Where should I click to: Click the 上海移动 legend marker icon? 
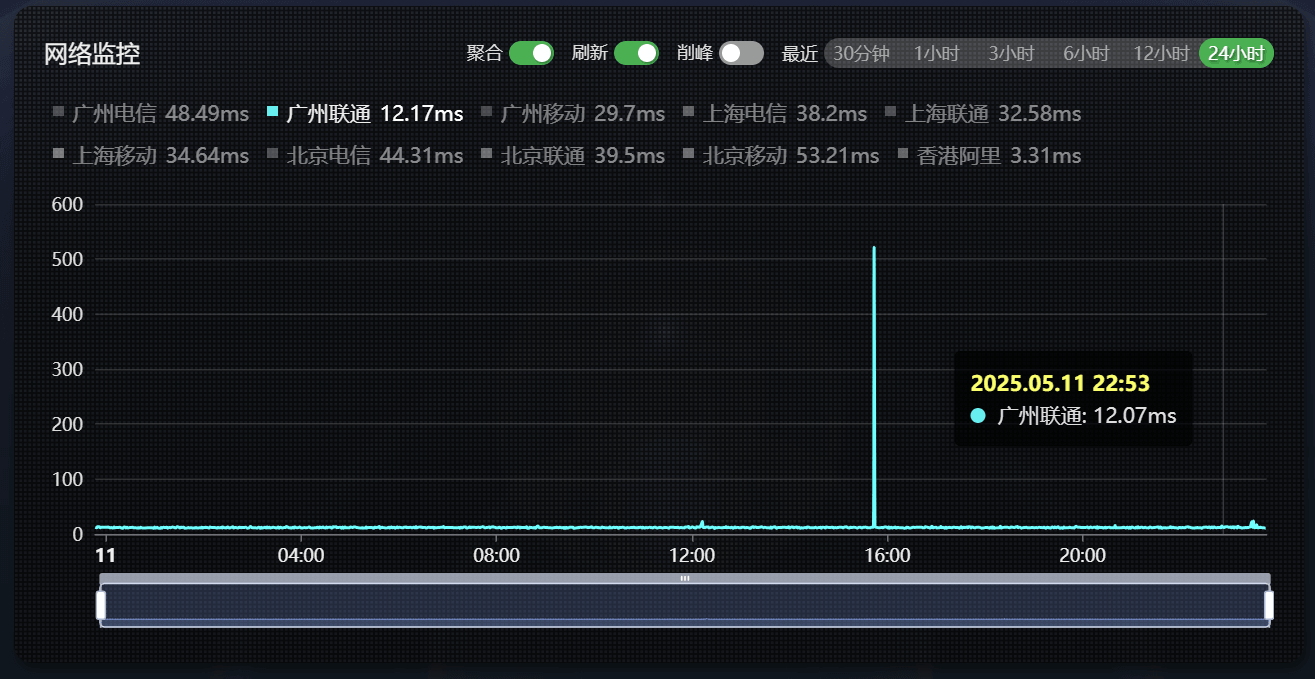click(x=58, y=154)
